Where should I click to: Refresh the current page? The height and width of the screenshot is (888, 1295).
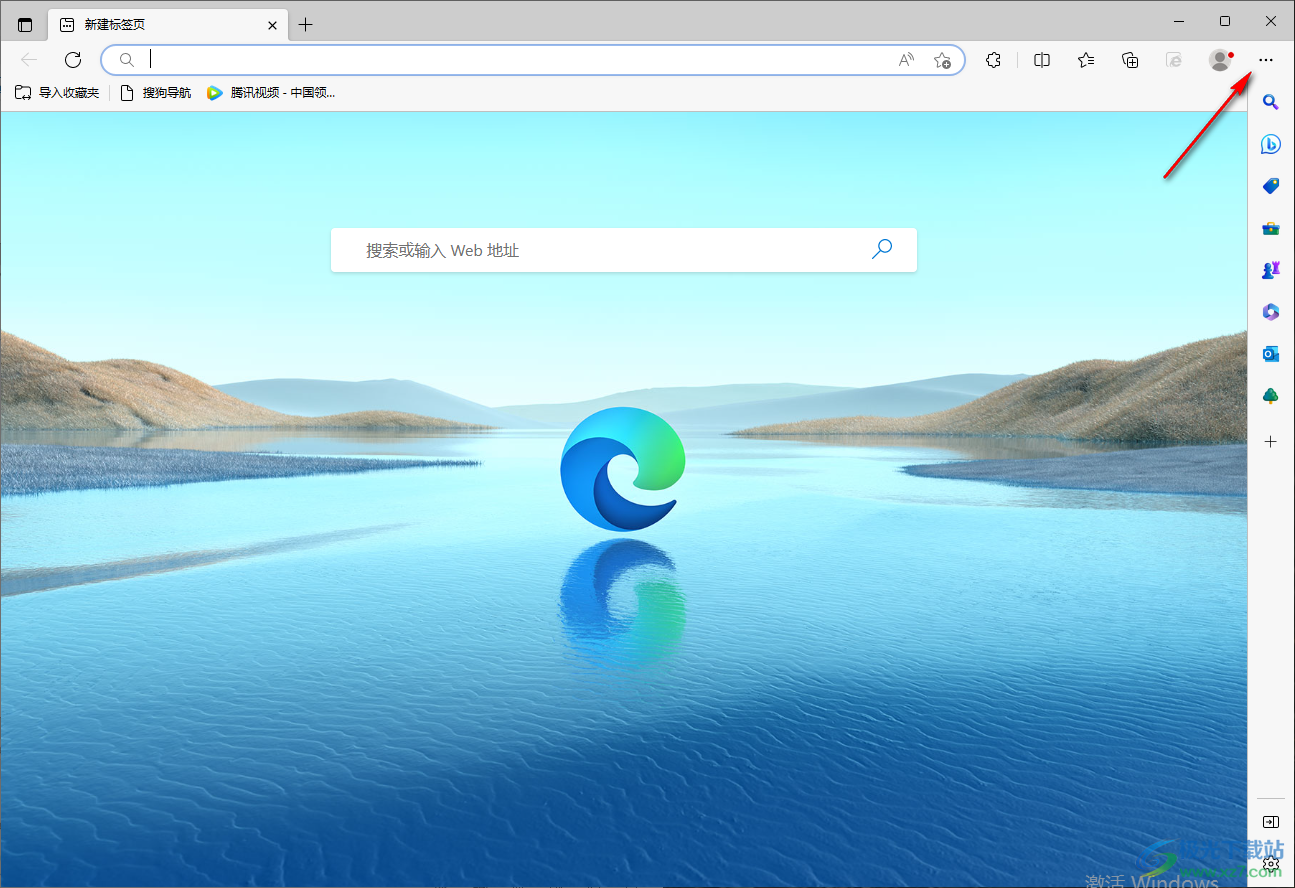(73, 60)
